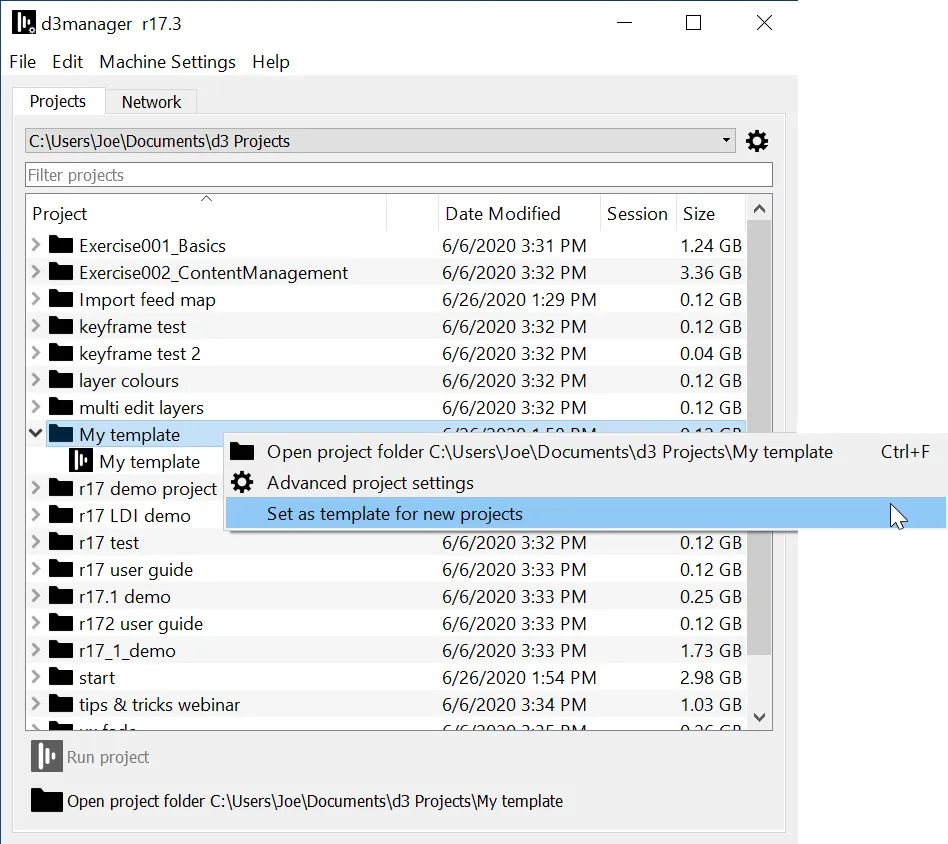Click the folder icon beside layer colours

[x=61, y=380]
